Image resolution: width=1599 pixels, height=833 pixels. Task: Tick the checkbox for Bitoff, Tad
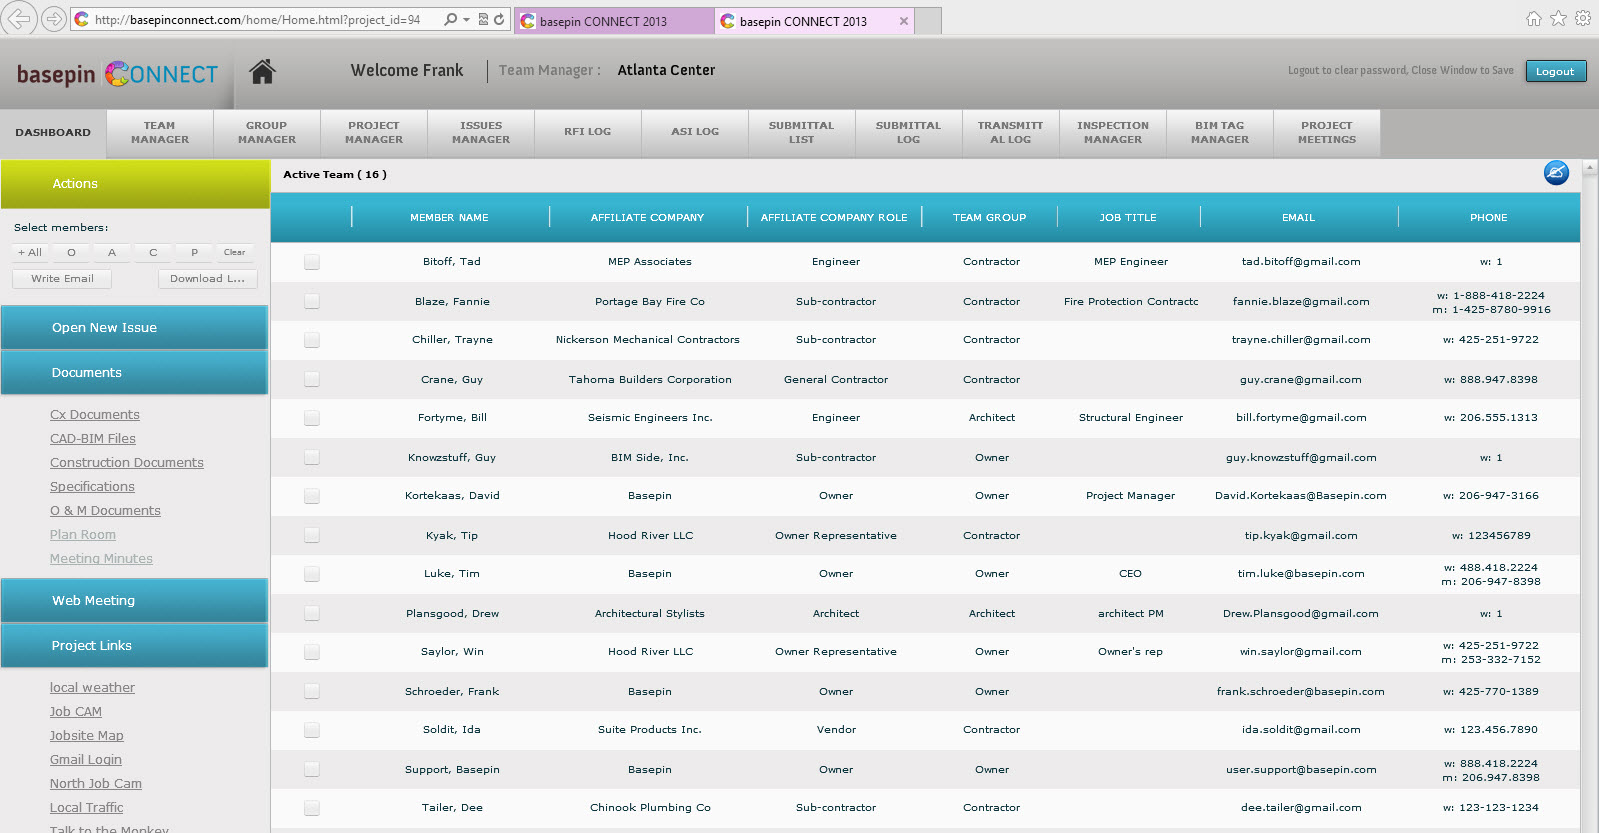point(312,262)
